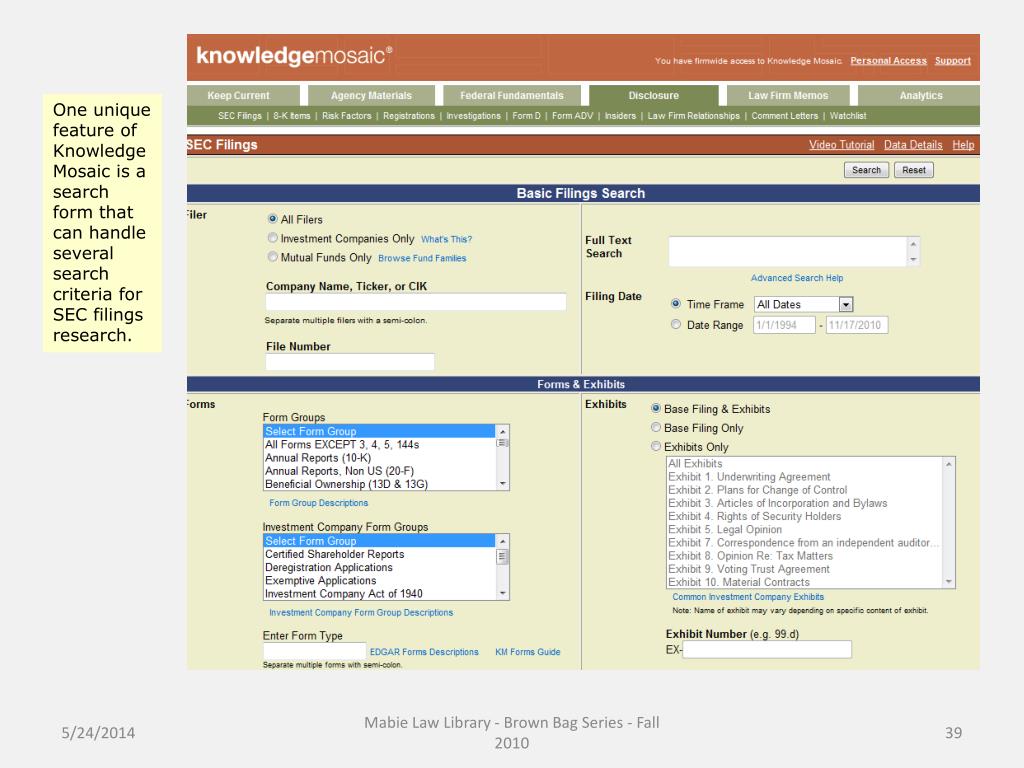Go to the Law Firm Memos tab
The height and width of the screenshot is (768, 1024).
(788, 95)
